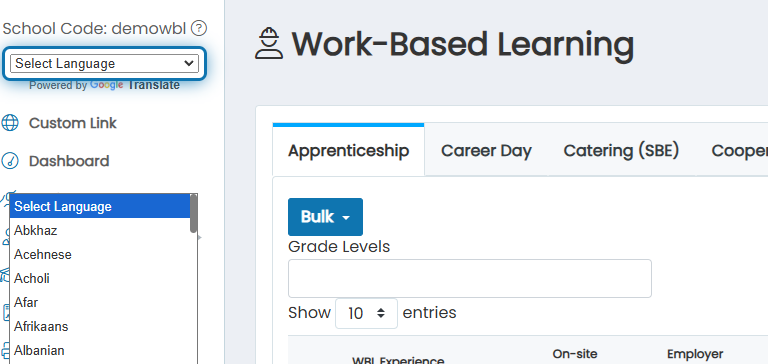Open the Catering (SBE) tab

pyautogui.click(x=621, y=150)
